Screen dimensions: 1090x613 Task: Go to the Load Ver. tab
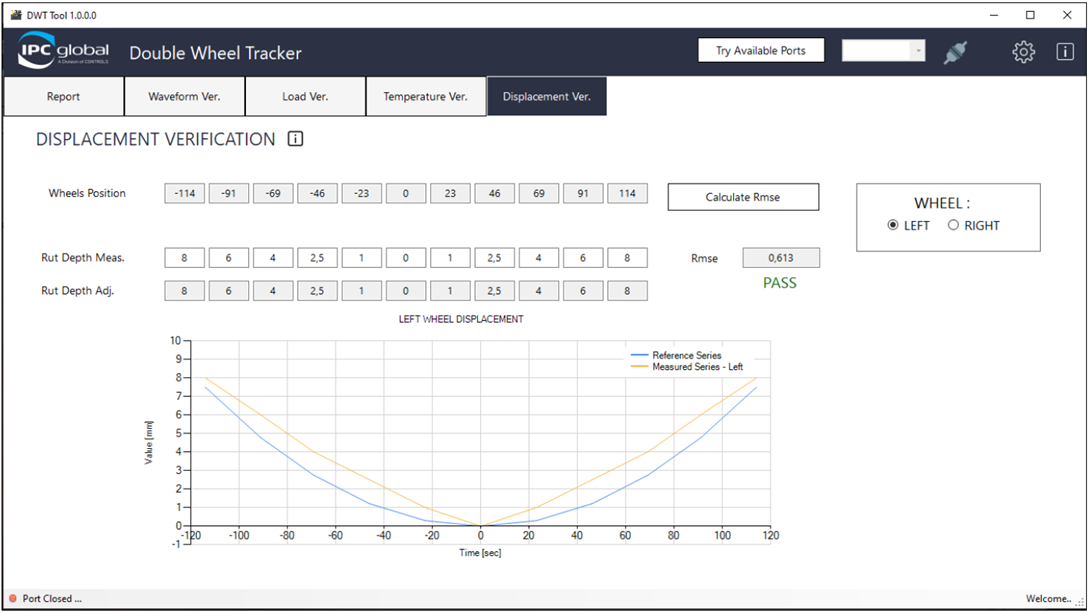pos(305,97)
